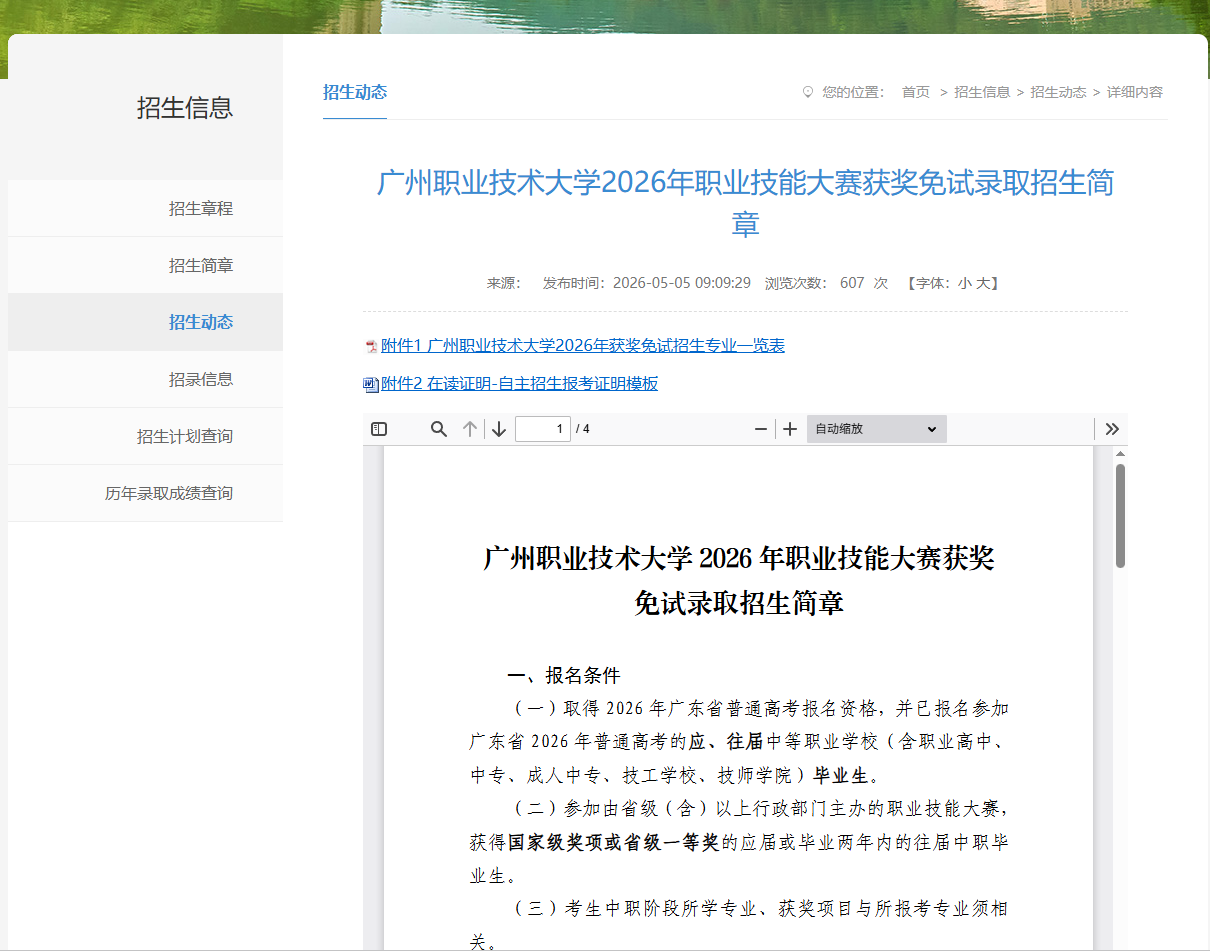The width and height of the screenshot is (1210, 951).
Task: Toggle the PDF viewer sidebar icon
Action: click(379, 429)
